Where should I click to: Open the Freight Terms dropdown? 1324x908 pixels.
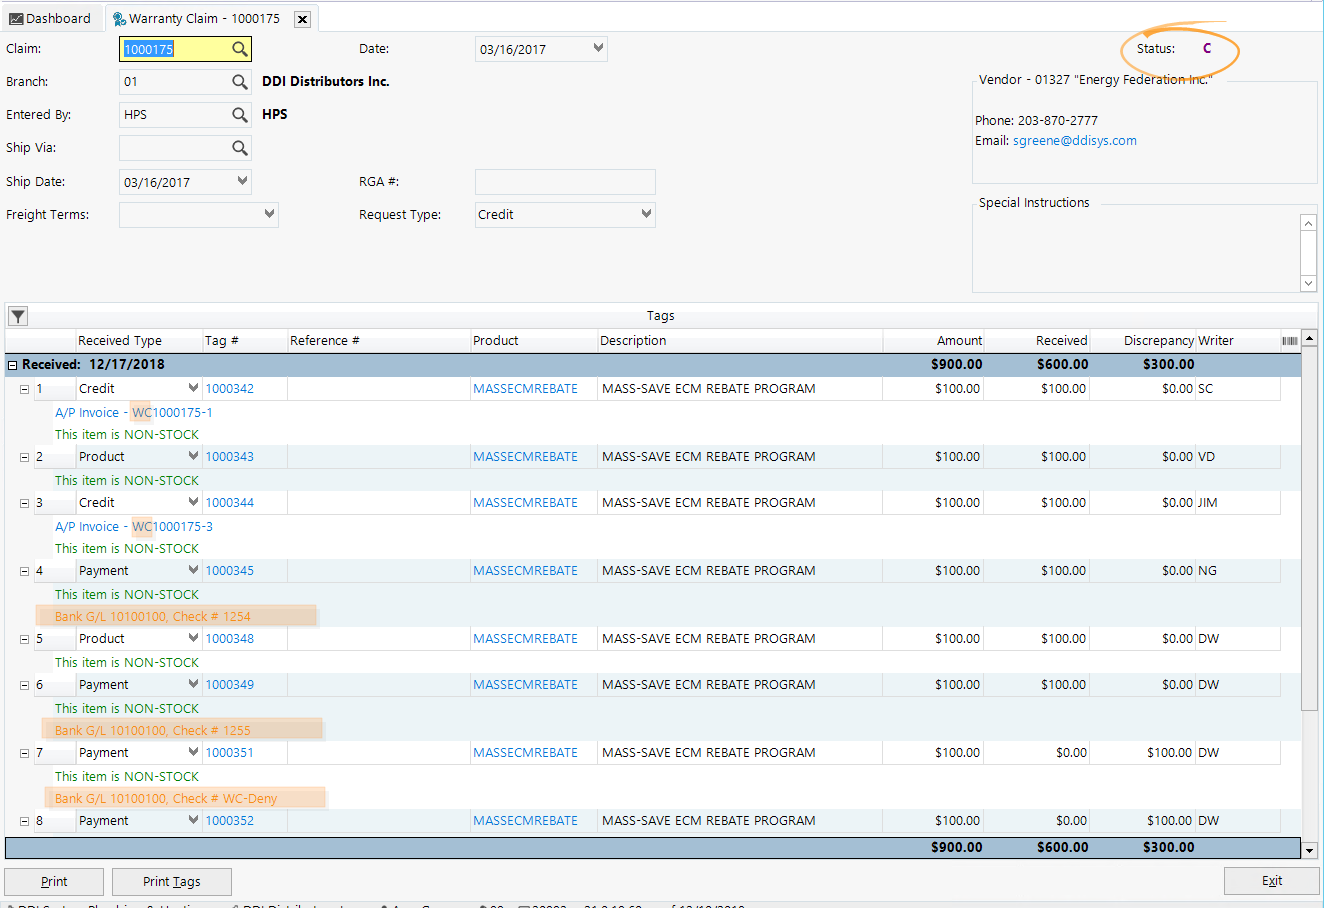pyautogui.click(x=269, y=214)
